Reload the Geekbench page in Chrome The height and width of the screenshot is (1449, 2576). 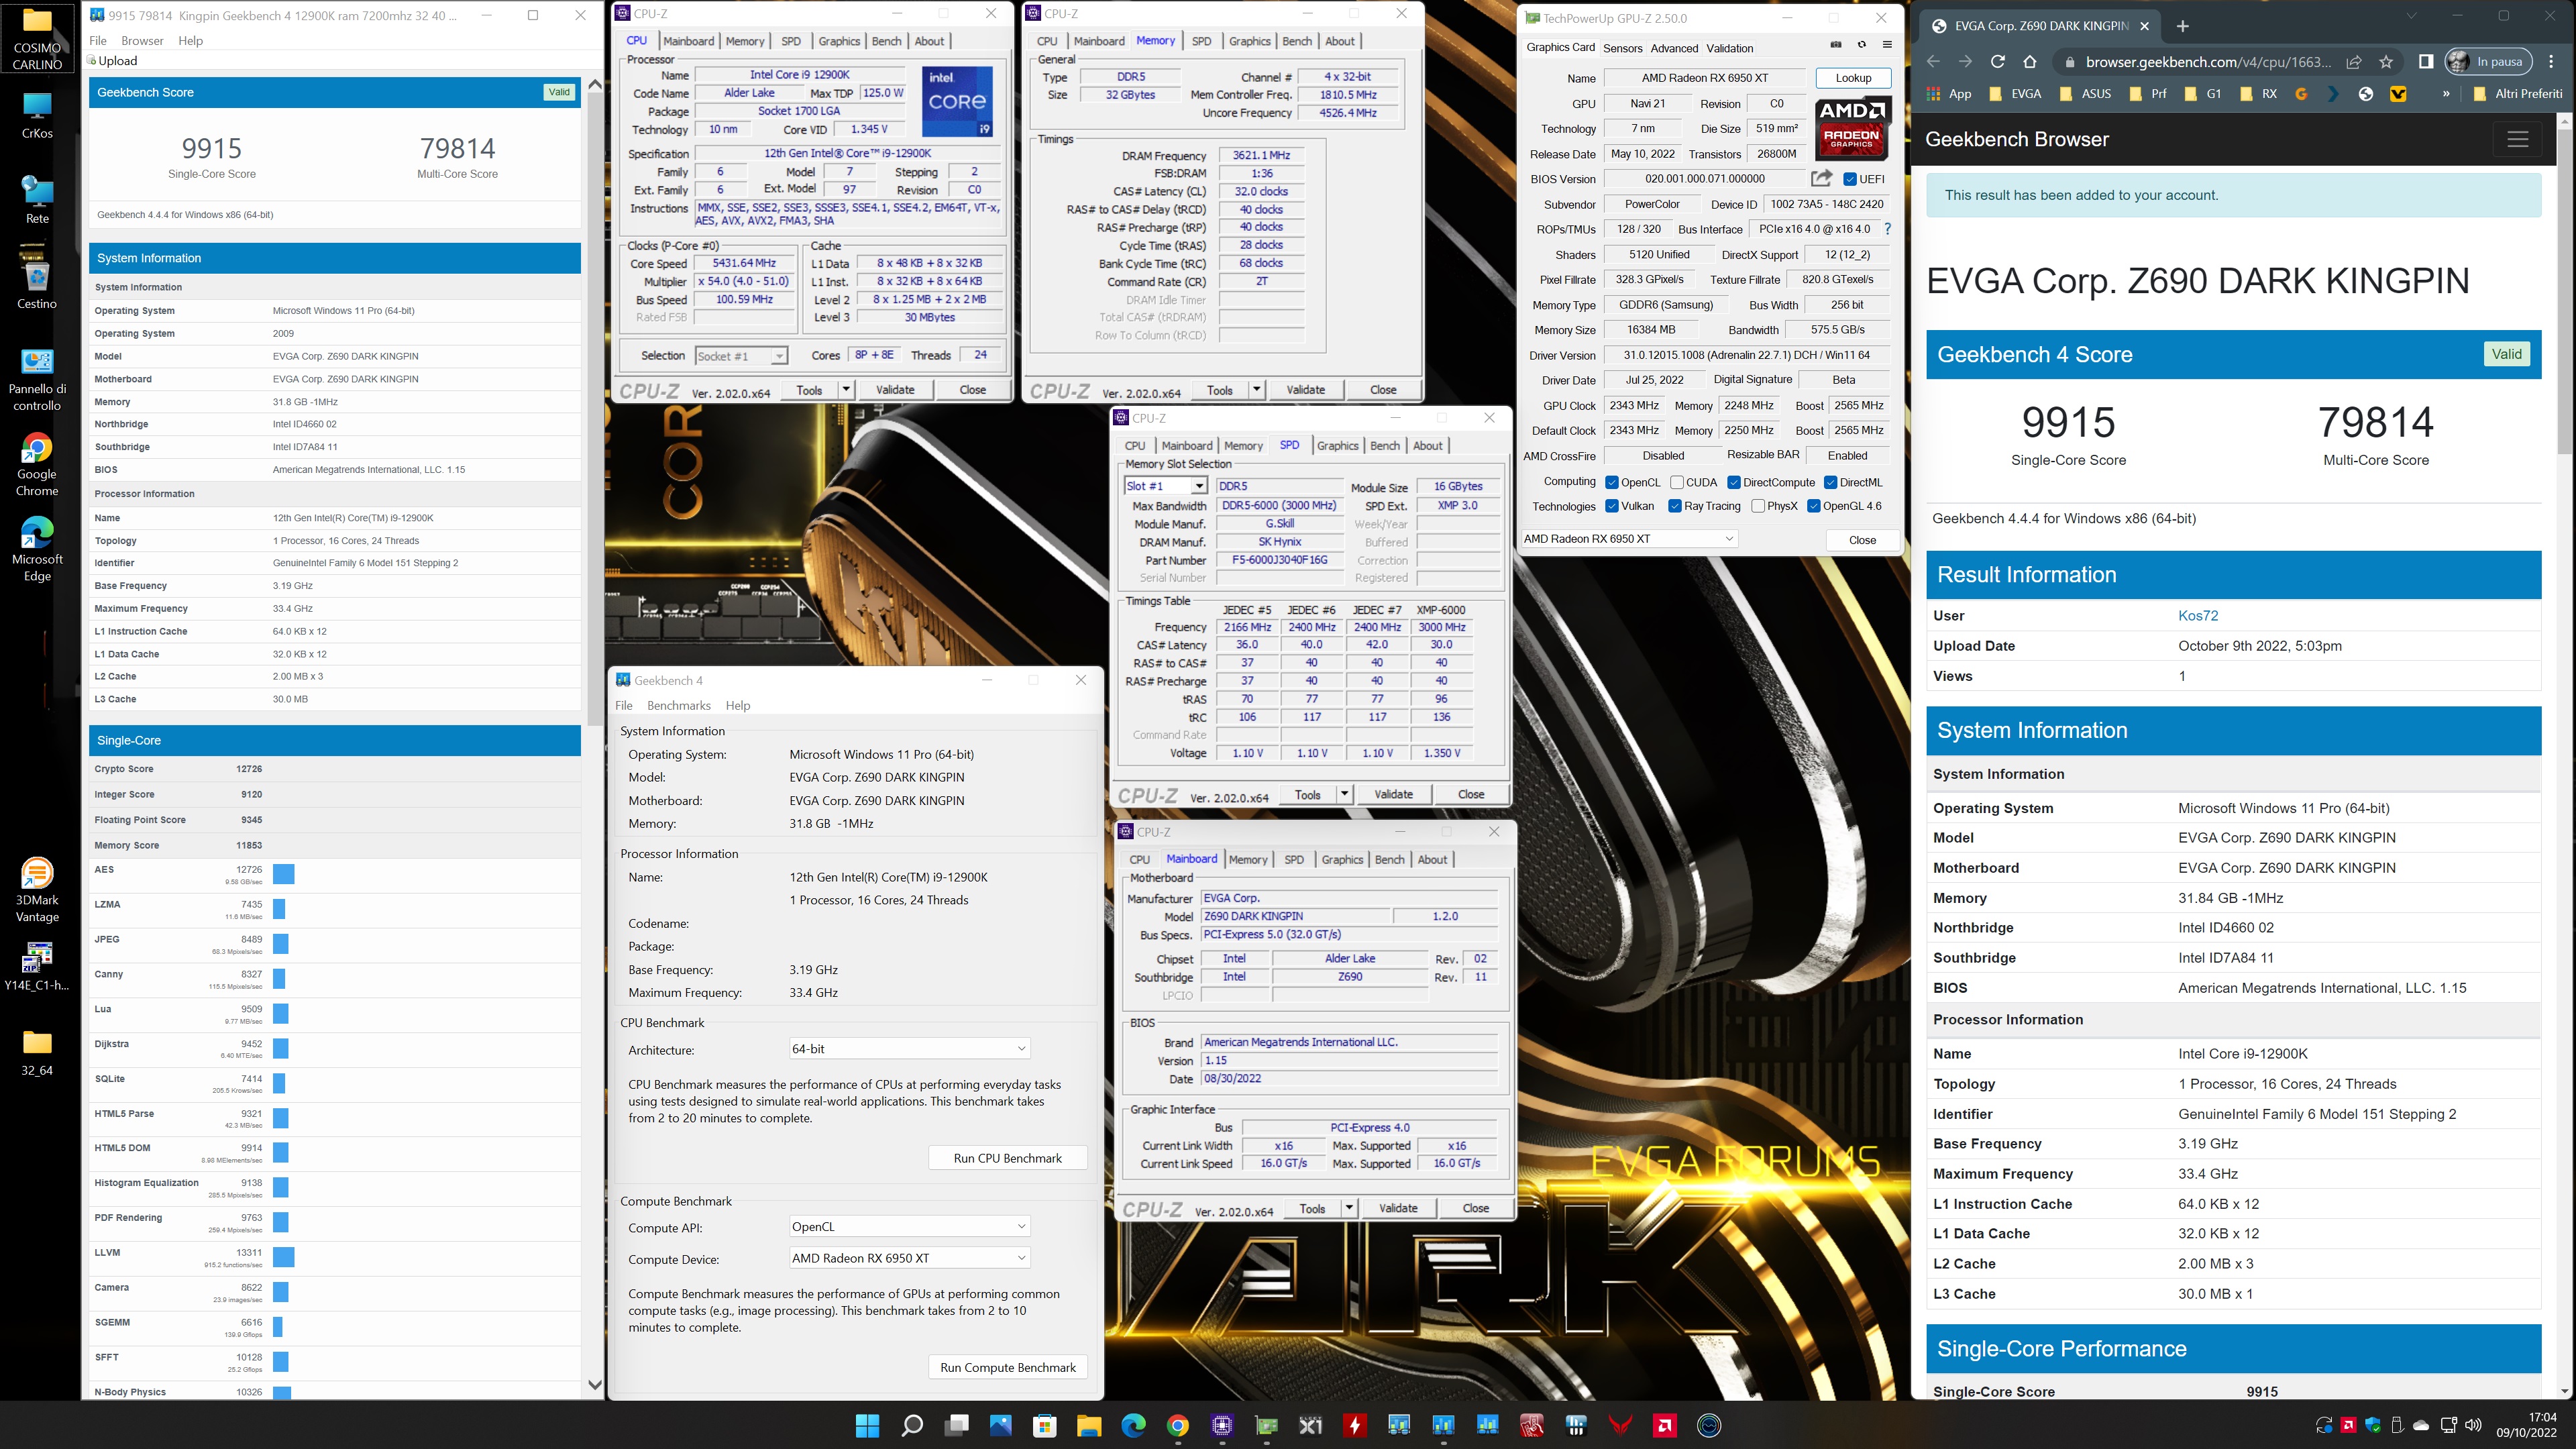pyautogui.click(x=1997, y=62)
